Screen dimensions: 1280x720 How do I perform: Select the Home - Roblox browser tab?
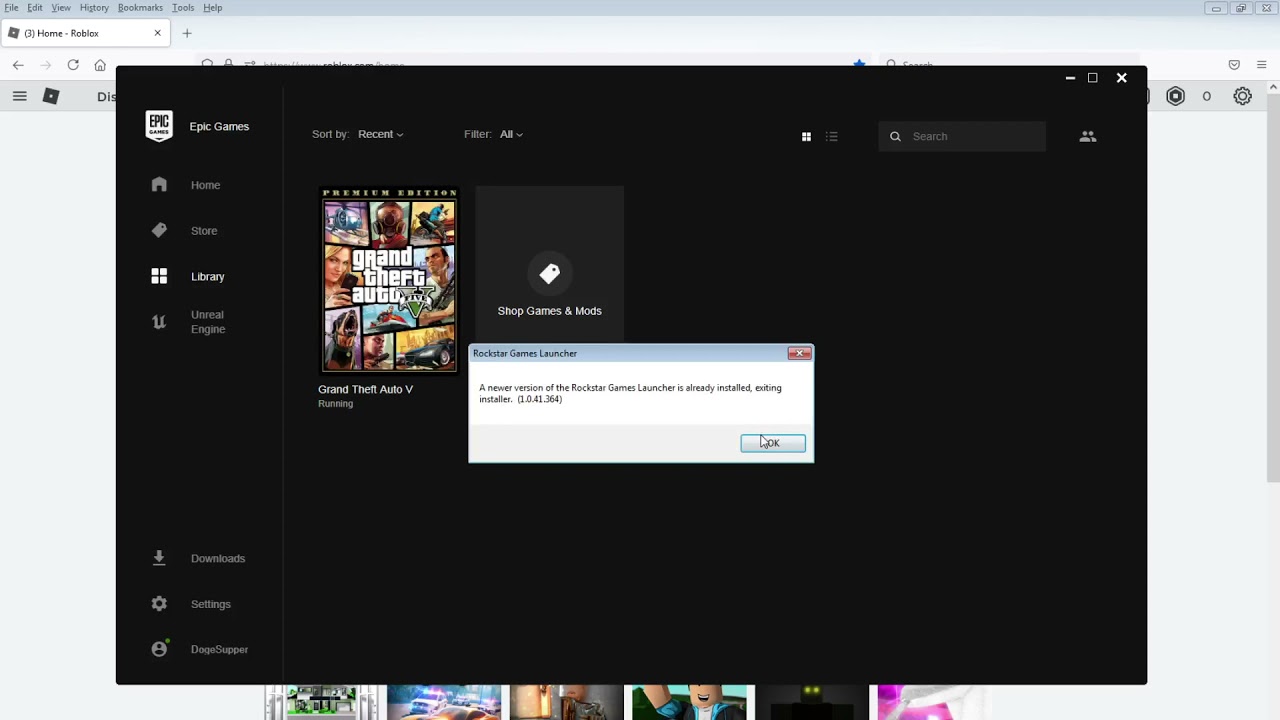84,33
